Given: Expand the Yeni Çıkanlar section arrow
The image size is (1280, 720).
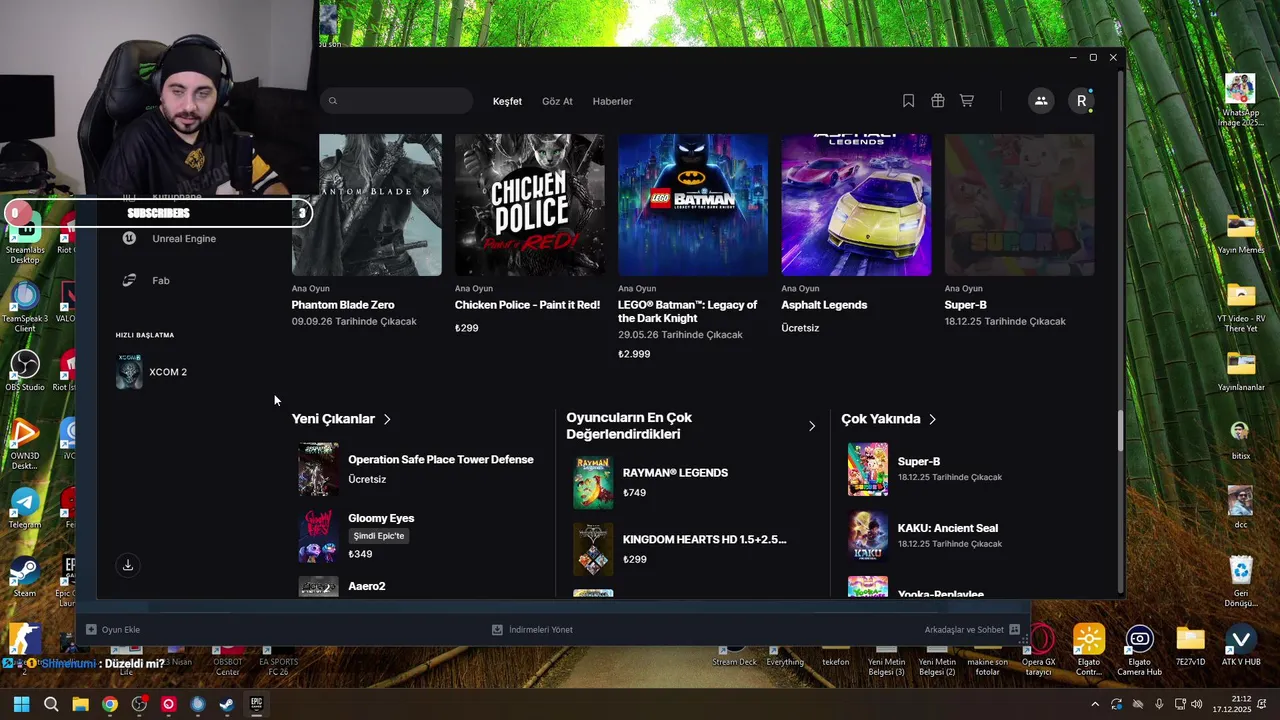Looking at the screenshot, I should point(387,419).
